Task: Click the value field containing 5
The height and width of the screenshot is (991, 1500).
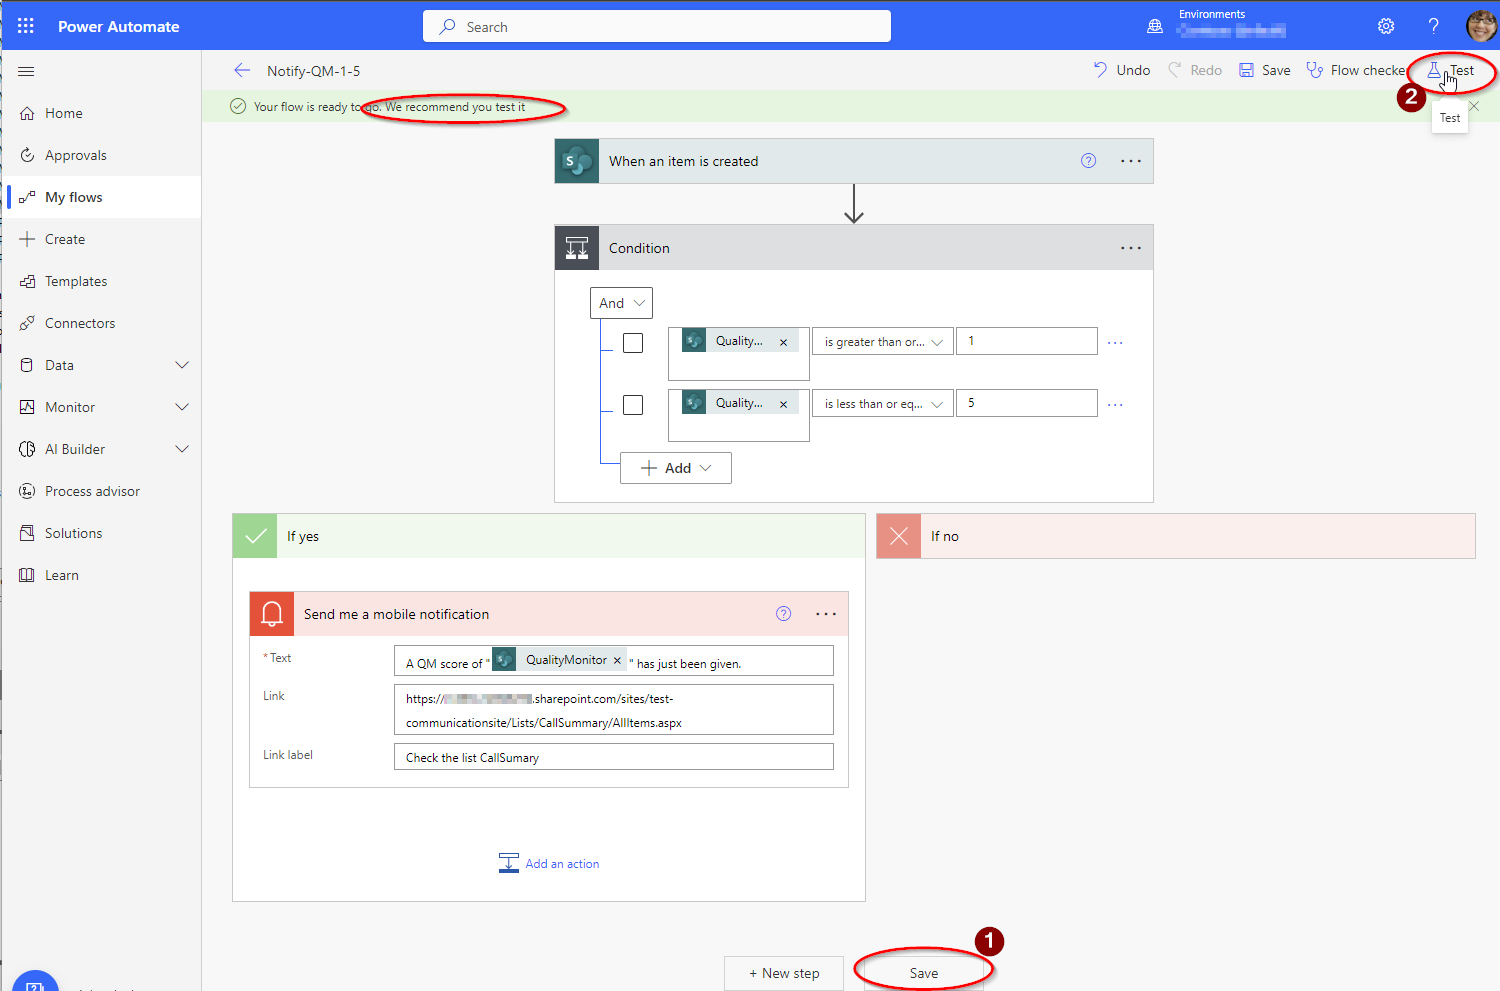Action: point(1027,403)
